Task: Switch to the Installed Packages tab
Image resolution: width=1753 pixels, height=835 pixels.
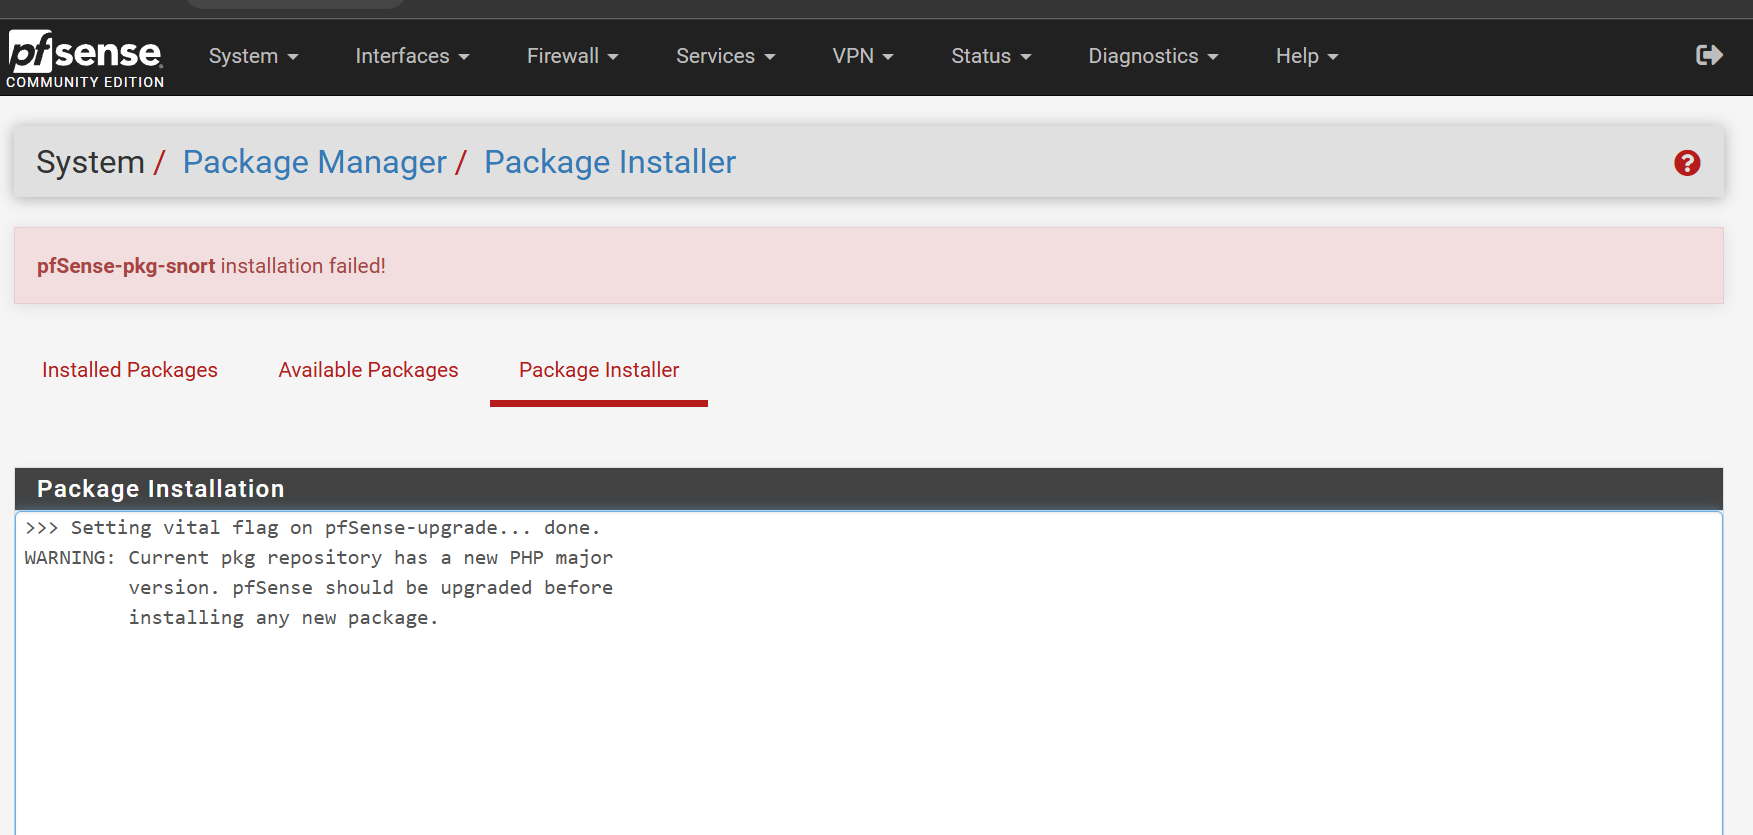Action: pos(130,370)
